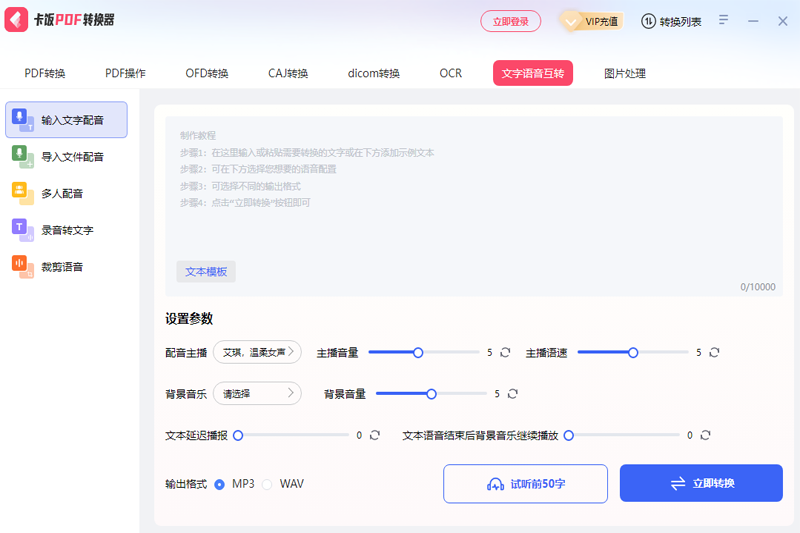Switch to the dicom转换 tab

coord(373,73)
